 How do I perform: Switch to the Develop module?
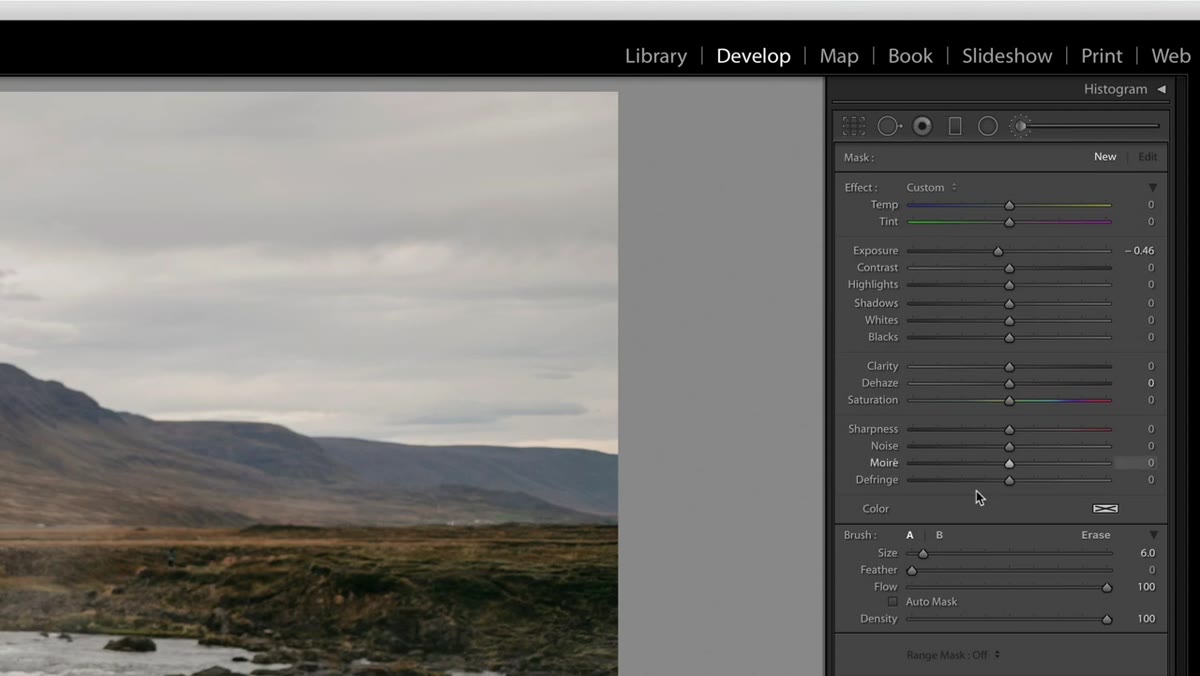click(x=753, y=56)
